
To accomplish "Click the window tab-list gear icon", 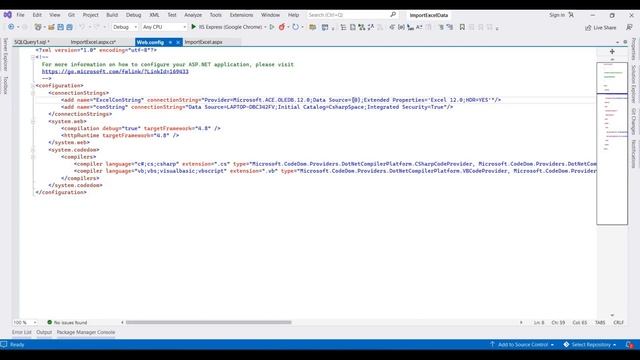I will [x=625, y=42].
